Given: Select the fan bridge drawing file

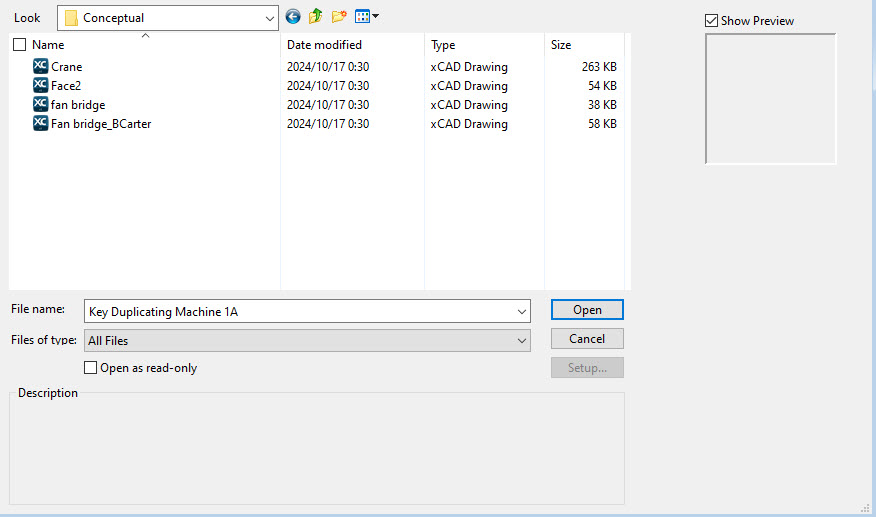Looking at the screenshot, I should [78, 105].
